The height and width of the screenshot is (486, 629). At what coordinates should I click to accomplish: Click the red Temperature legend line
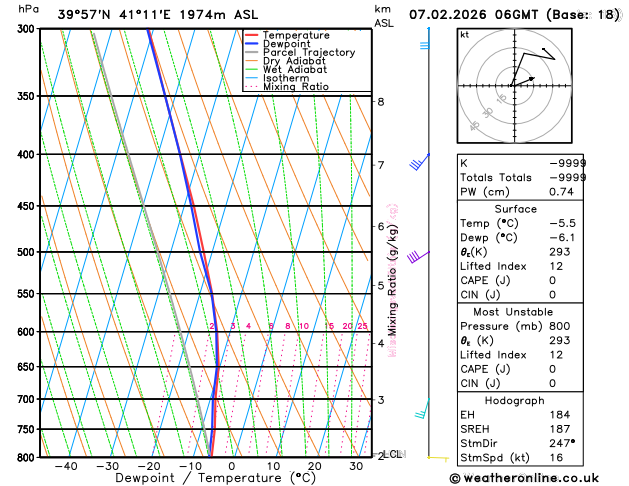[252, 35]
